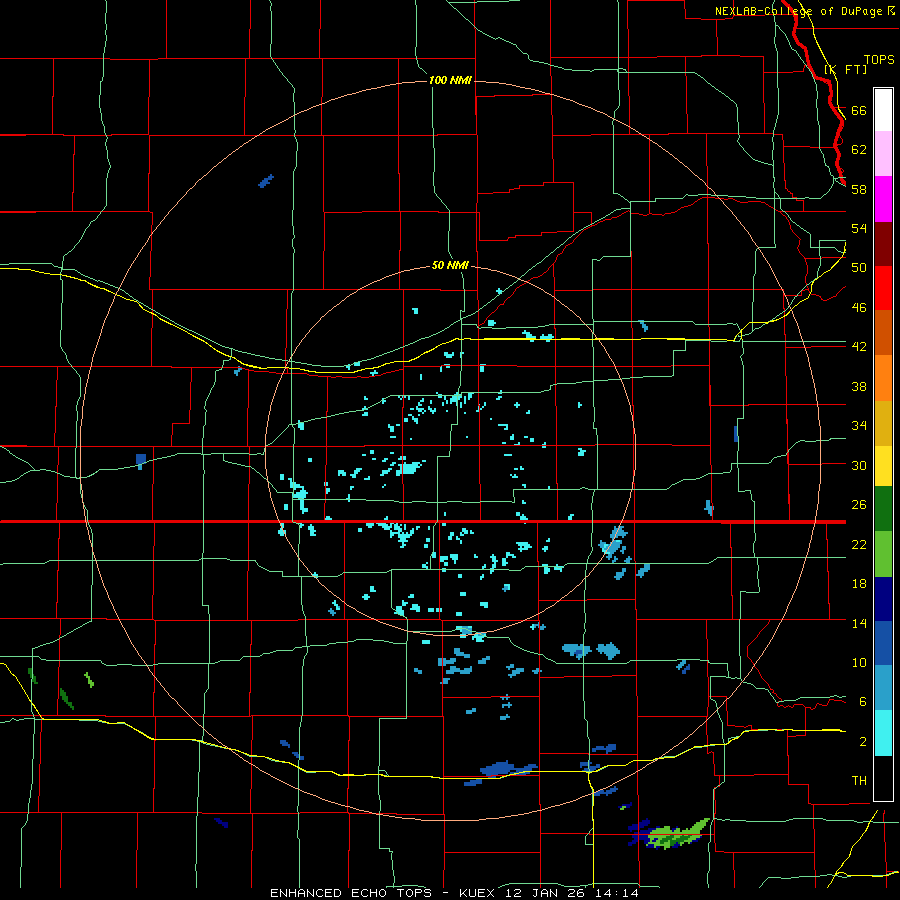Click the burnt orange legend segment
The width and height of the screenshot is (900, 900).
883,332
